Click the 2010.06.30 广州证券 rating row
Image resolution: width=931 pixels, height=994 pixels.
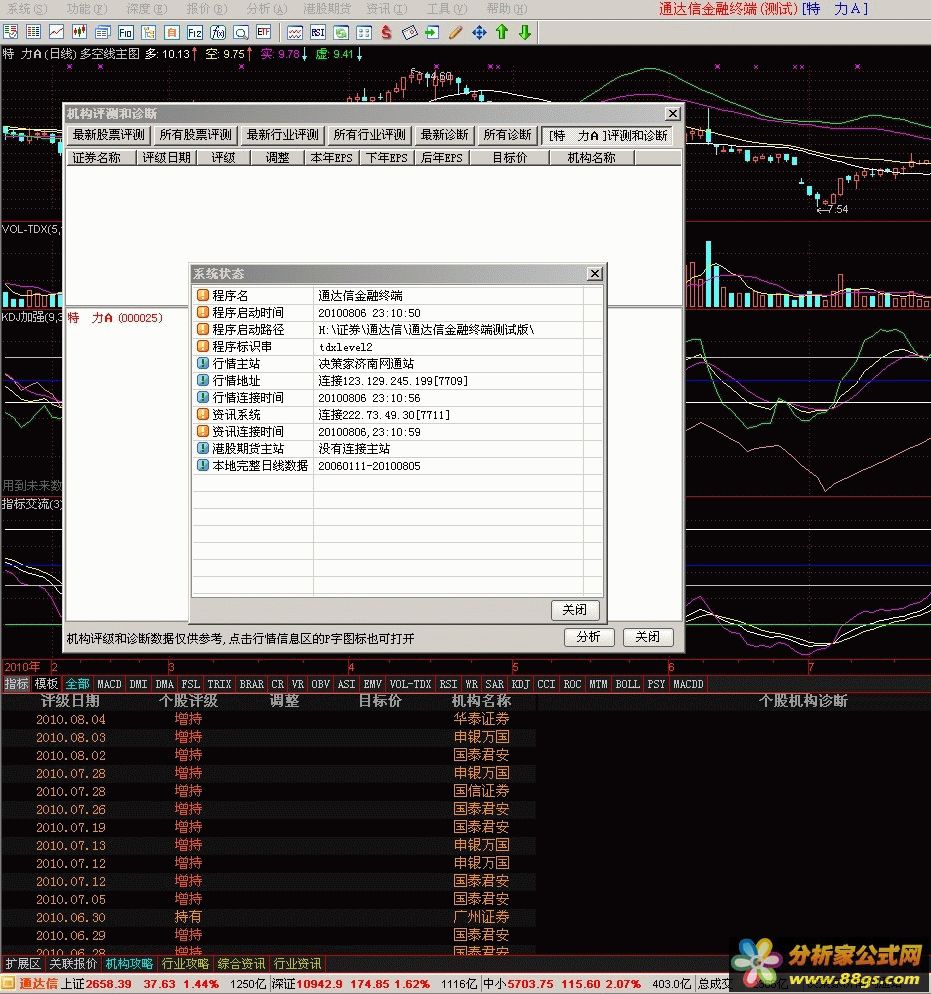point(269,917)
